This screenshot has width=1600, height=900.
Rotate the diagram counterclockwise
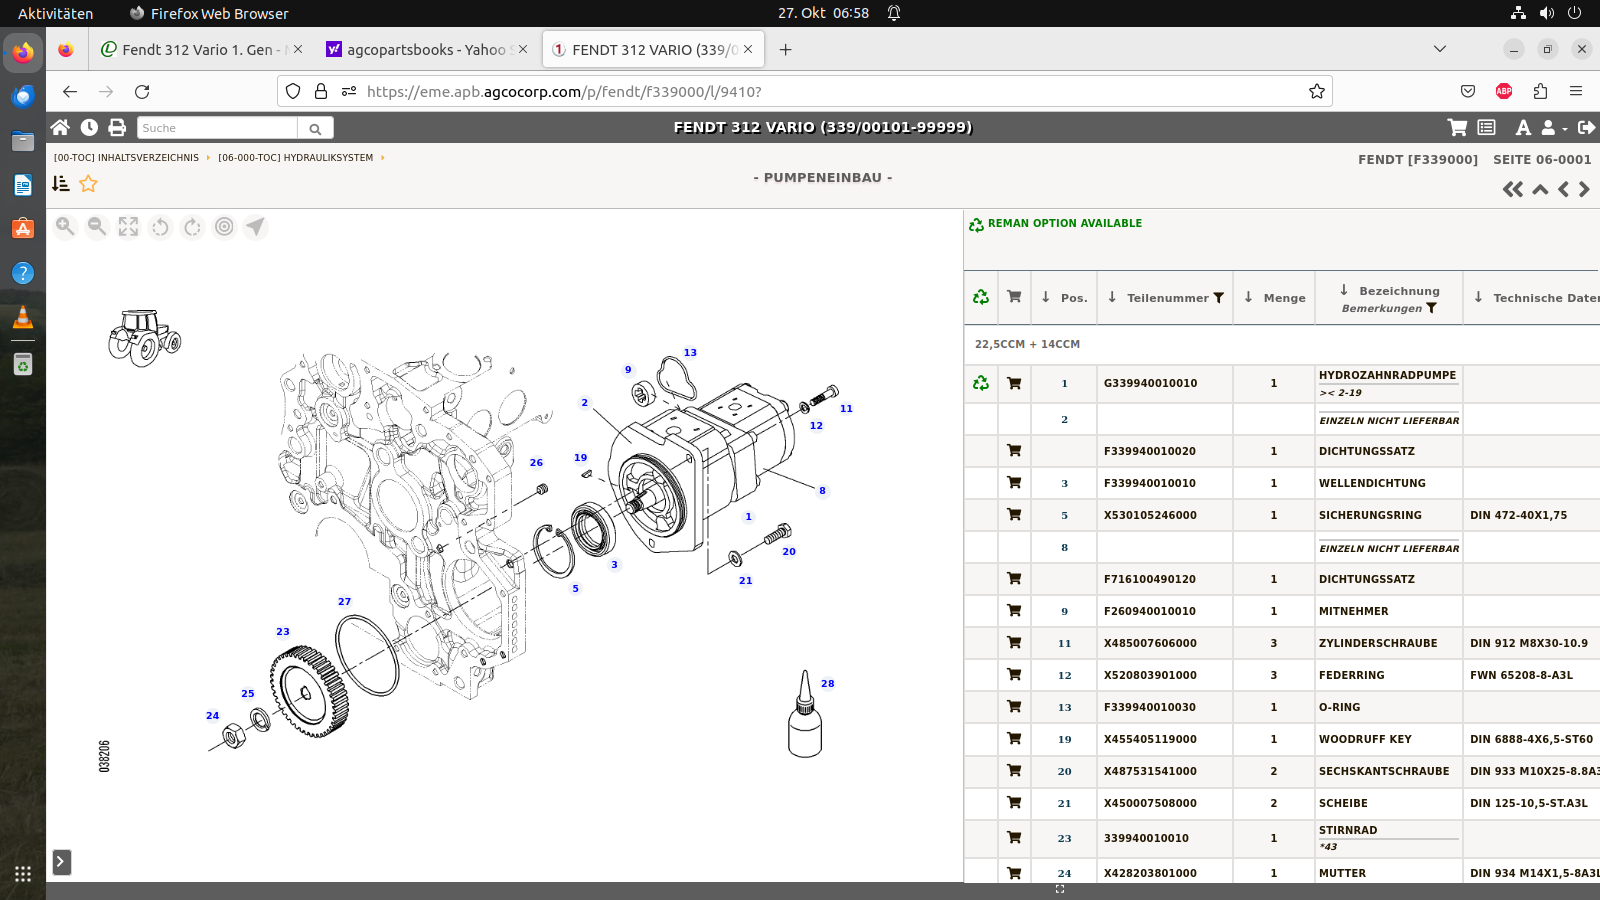pyautogui.click(x=160, y=227)
